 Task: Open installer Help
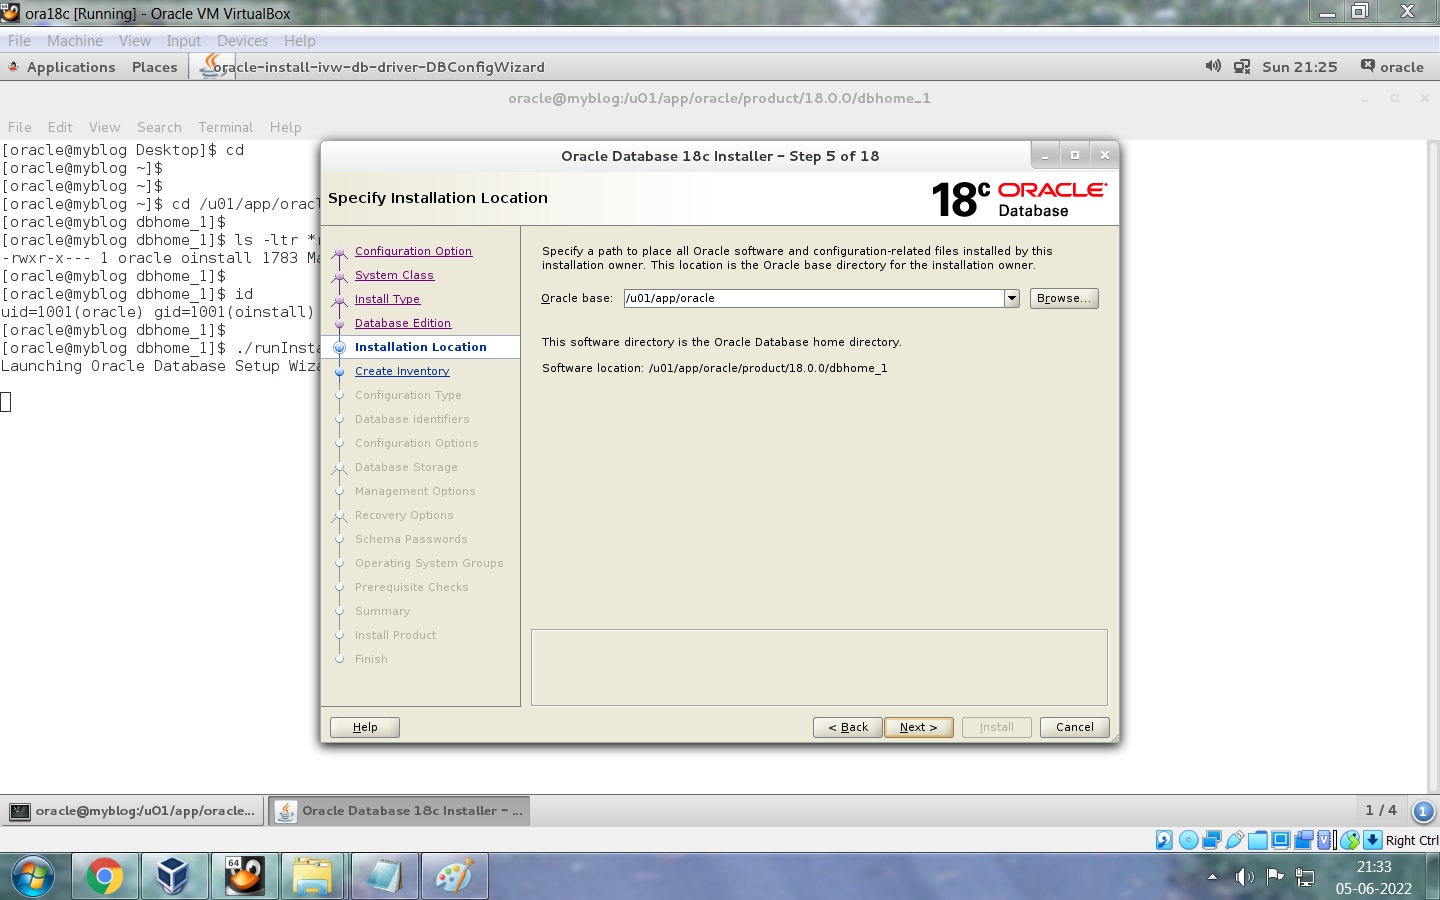pyautogui.click(x=365, y=727)
